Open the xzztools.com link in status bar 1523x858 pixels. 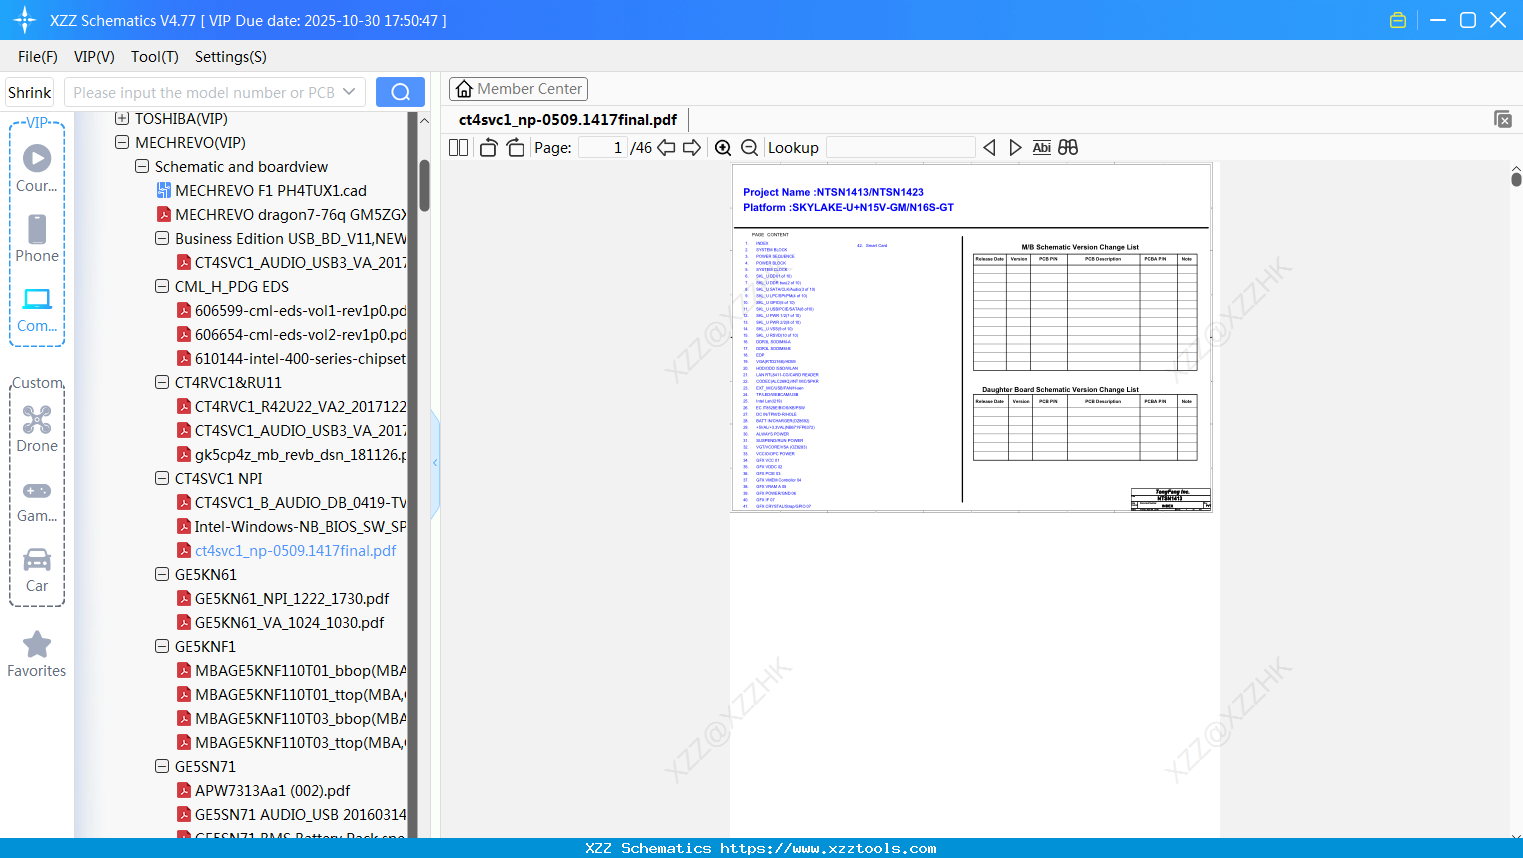(828, 848)
